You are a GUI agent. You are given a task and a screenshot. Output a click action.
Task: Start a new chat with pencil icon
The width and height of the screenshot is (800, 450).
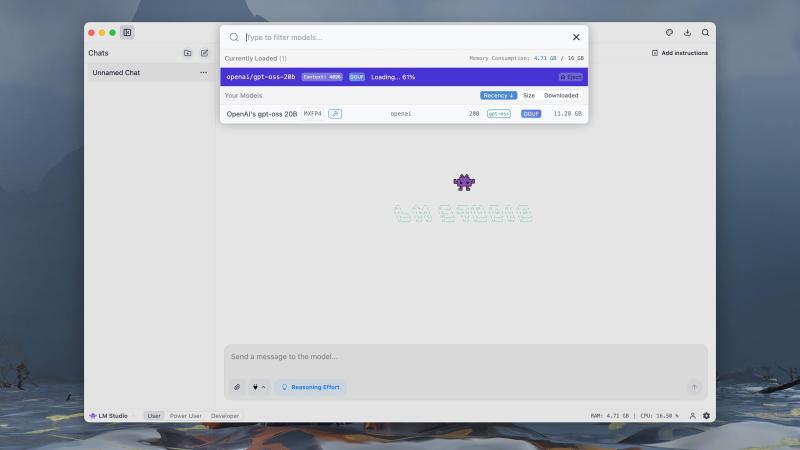(x=204, y=53)
